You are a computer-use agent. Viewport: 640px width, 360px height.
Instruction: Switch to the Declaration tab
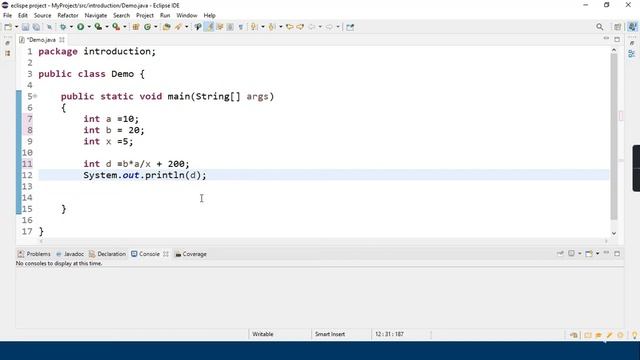click(x=108, y=254)
